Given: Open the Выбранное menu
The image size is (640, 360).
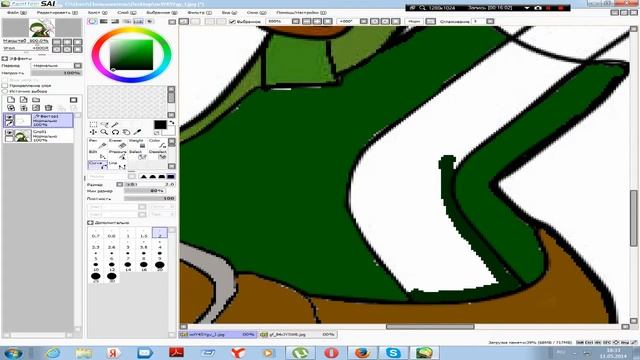Looking at the screenshot, I should coord(162,13).
